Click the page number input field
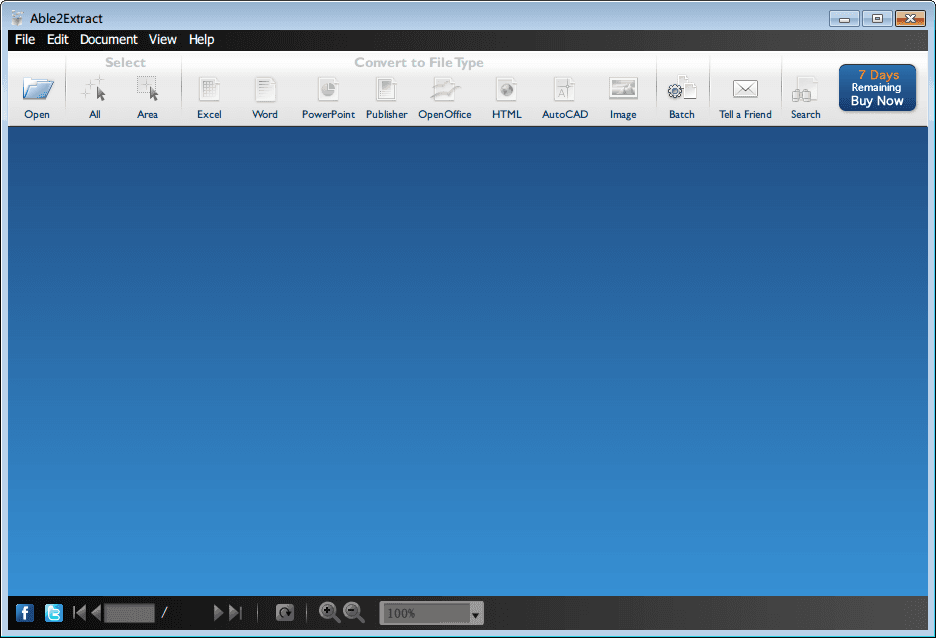Image resolution: width=936 pixels, height=638 pixels. [130, 613]
